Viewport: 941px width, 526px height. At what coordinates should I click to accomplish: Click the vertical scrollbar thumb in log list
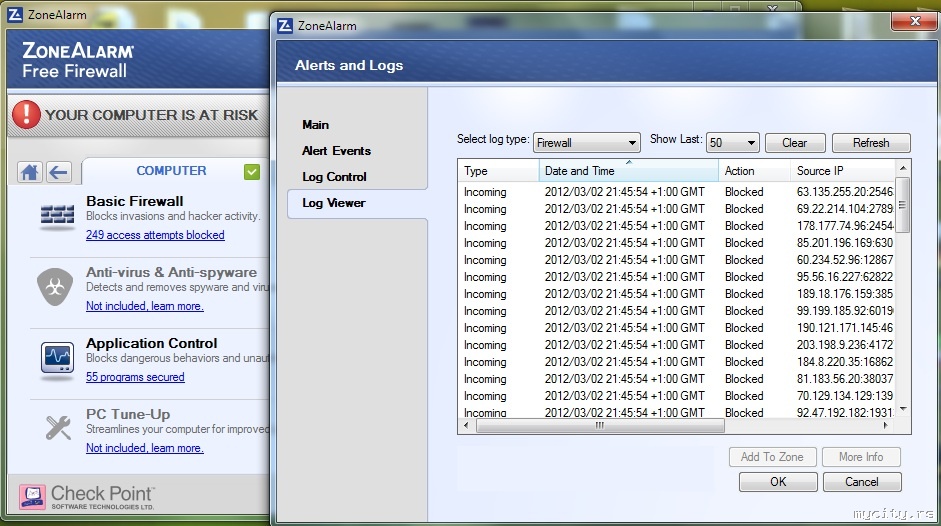pos(903,205)
